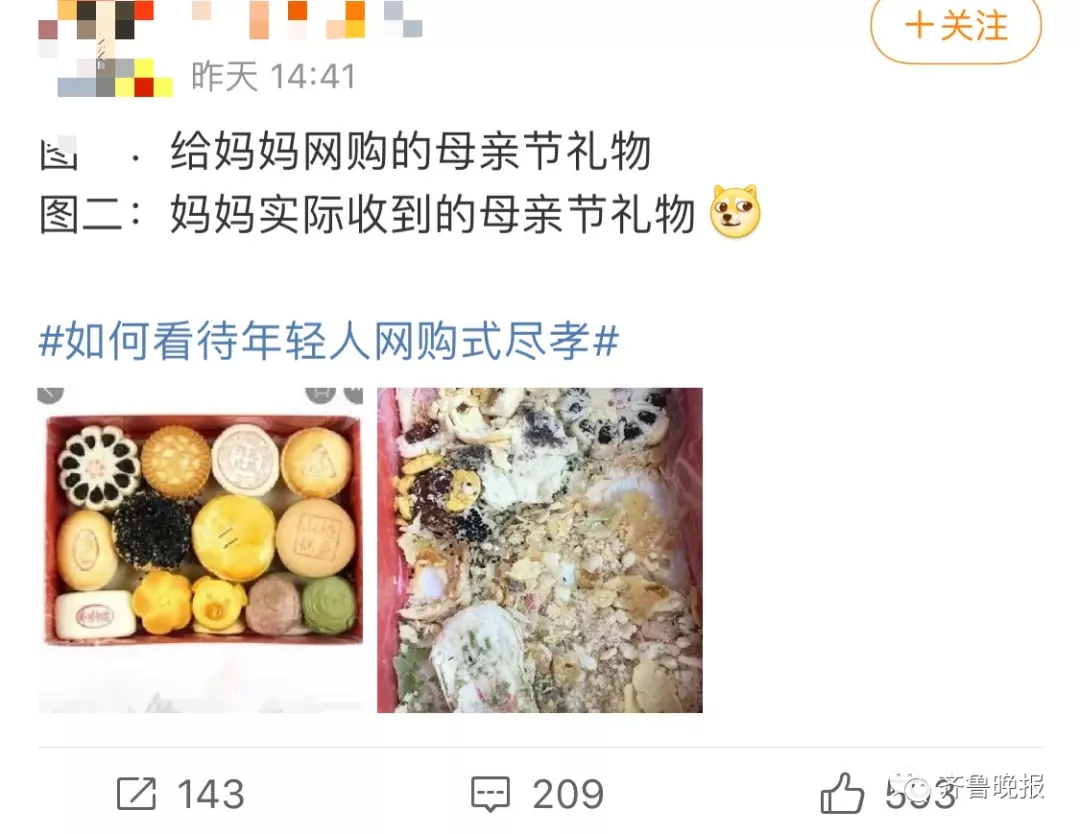Click the pixelated user avatar

pyautogui.click(x=105, y=48)
